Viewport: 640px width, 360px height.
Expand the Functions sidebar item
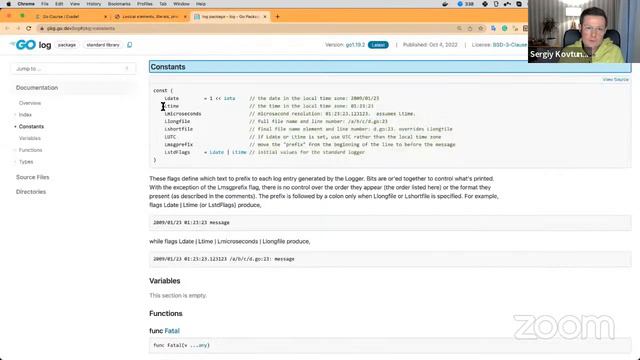point(30,150)
